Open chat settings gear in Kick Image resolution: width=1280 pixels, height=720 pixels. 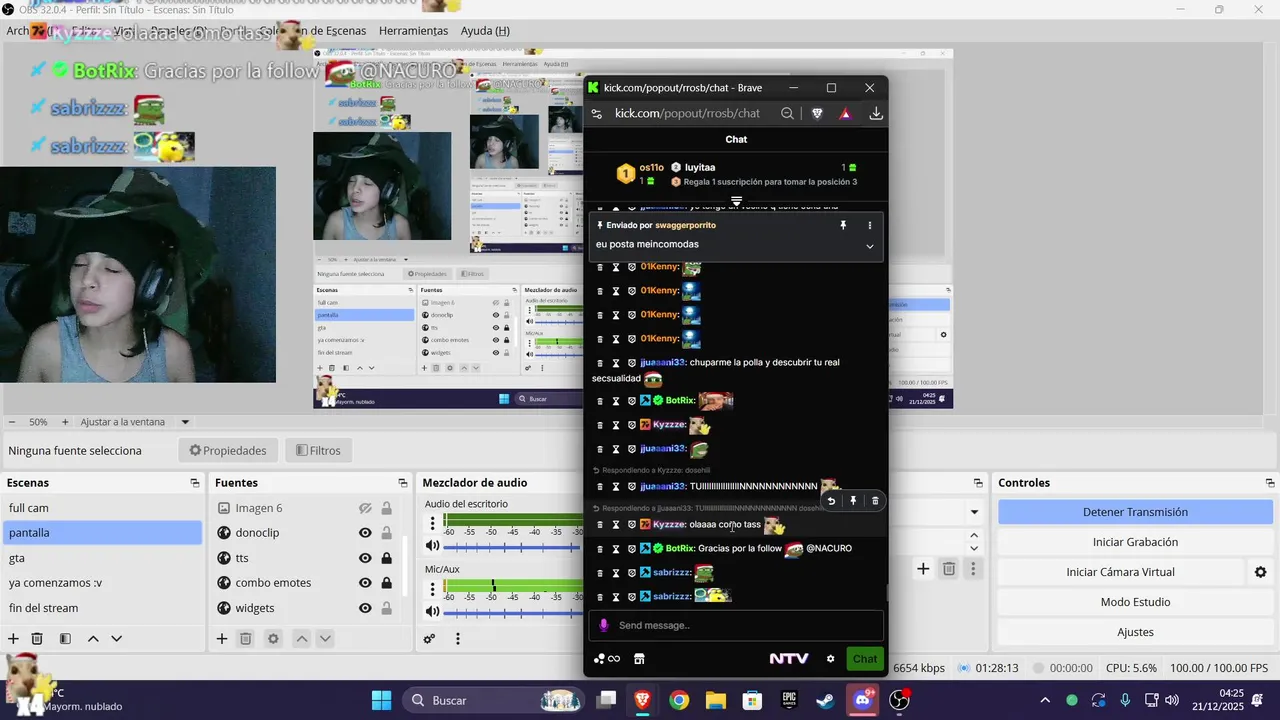click(x=830, y=658)
